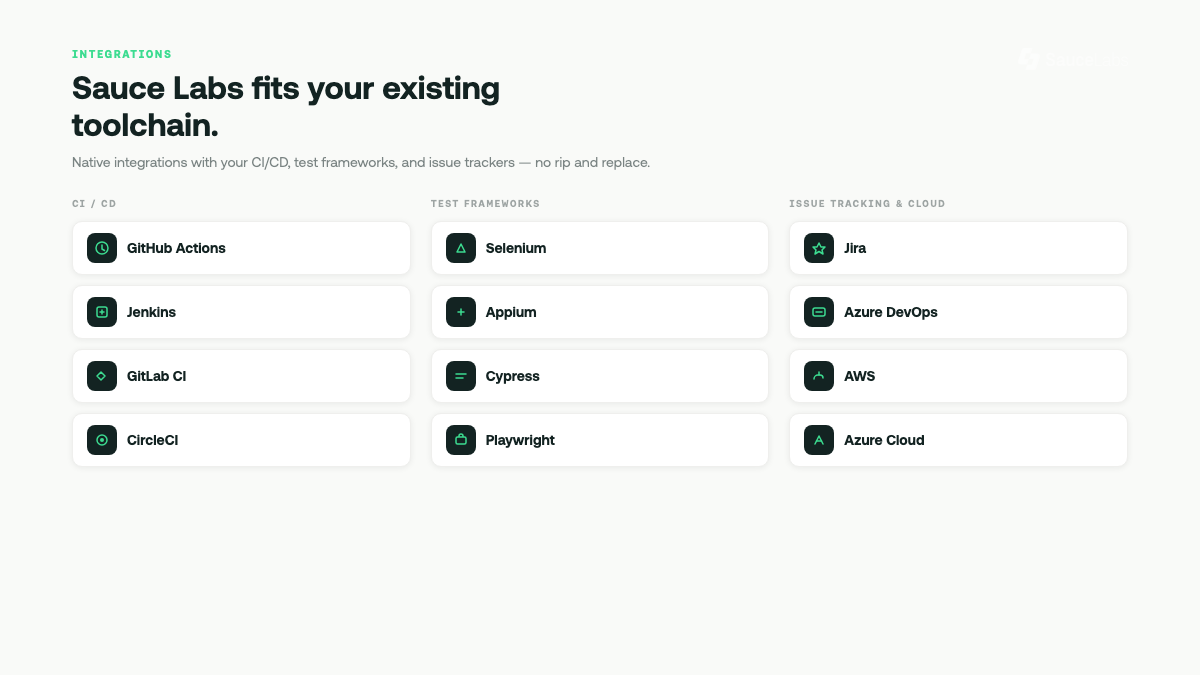Click the CI / CD column heading

pos(94,204)
